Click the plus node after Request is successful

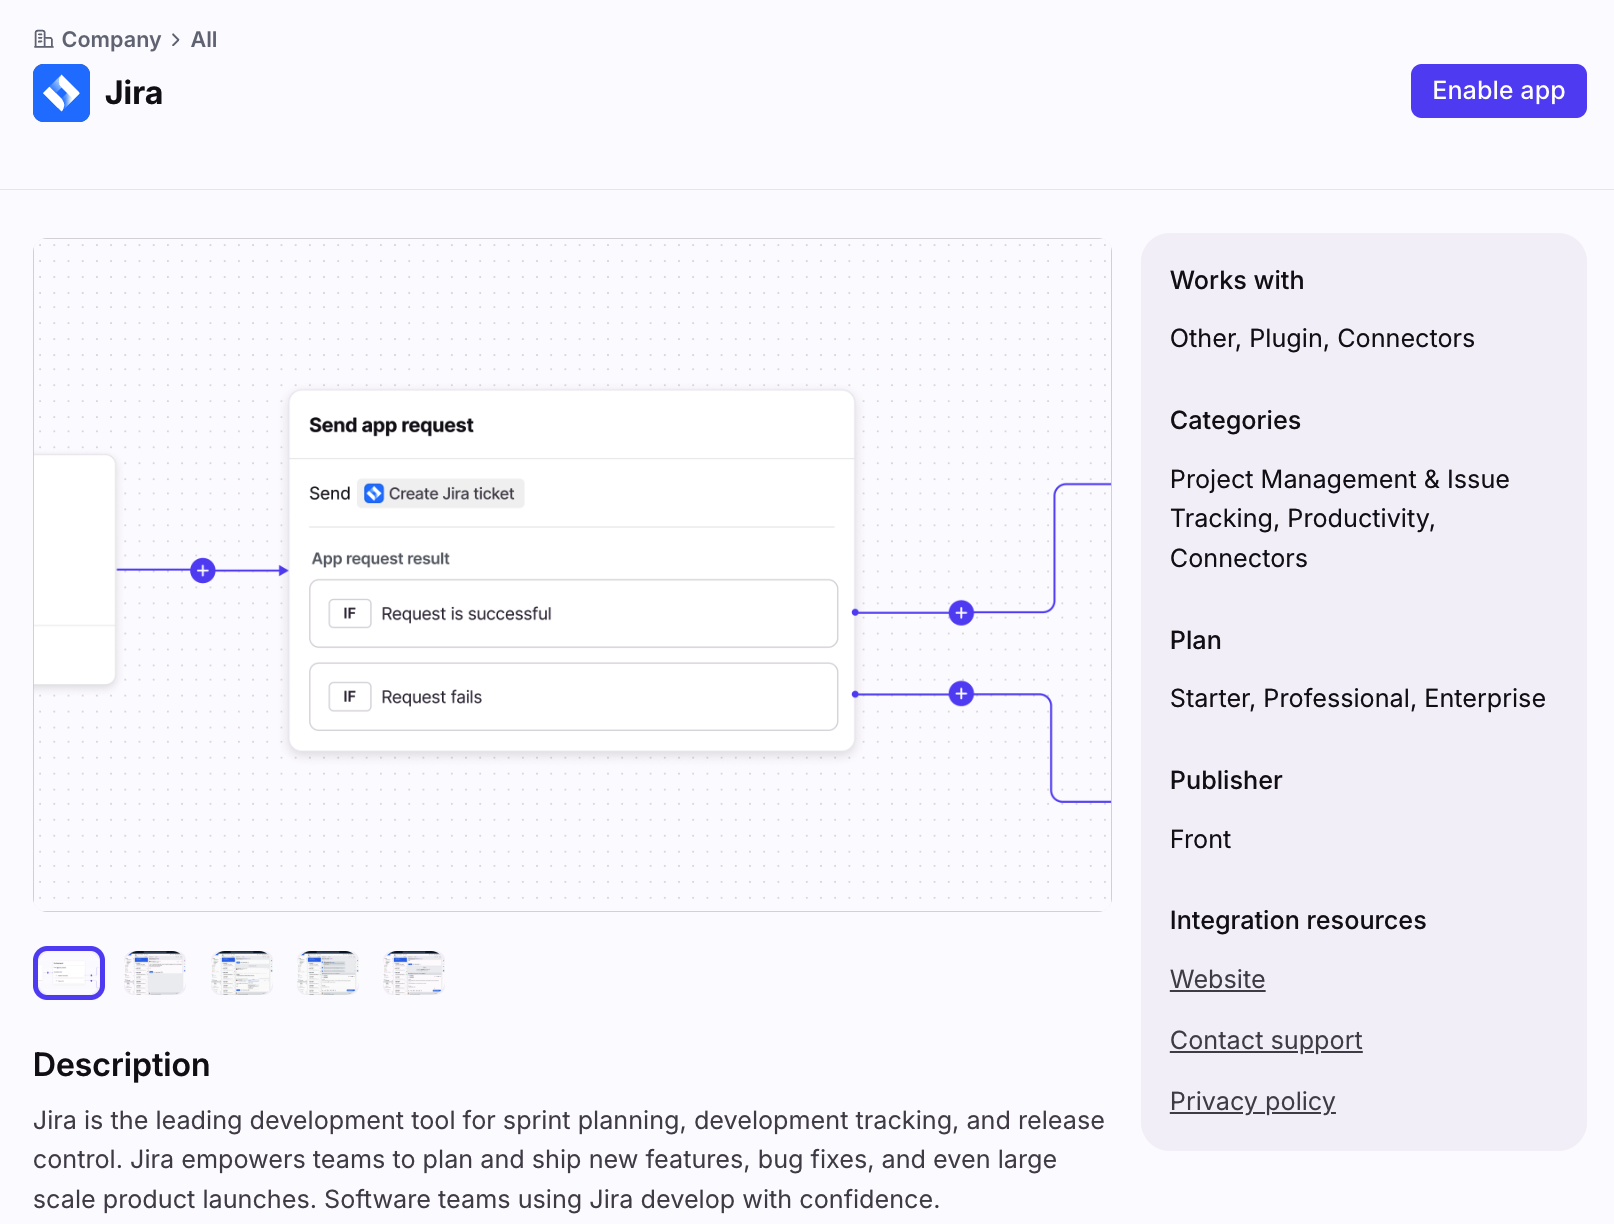tap(961, 613)
